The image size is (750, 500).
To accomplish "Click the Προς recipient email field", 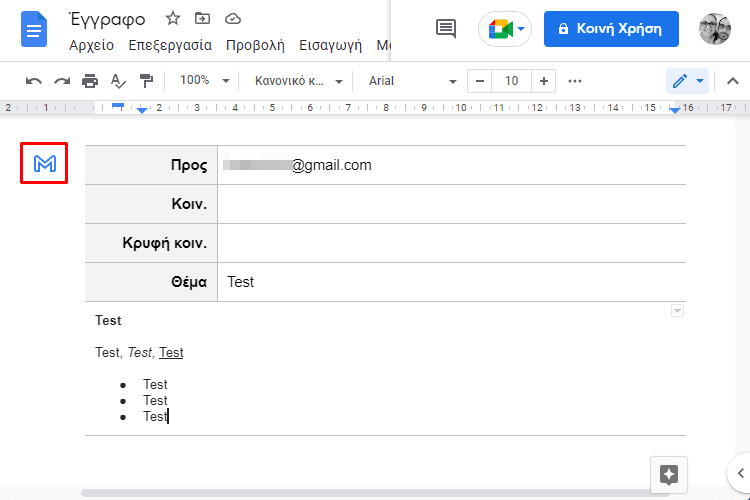I will click(451, 165).
